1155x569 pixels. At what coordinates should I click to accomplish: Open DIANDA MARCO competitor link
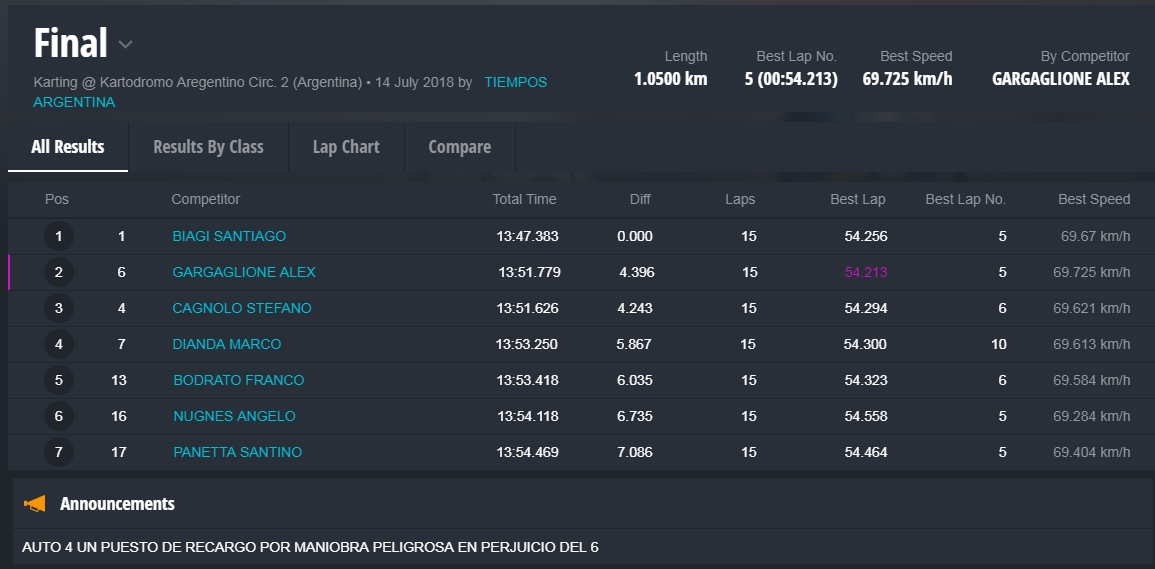pyautogui.click(x=227, y=344)
